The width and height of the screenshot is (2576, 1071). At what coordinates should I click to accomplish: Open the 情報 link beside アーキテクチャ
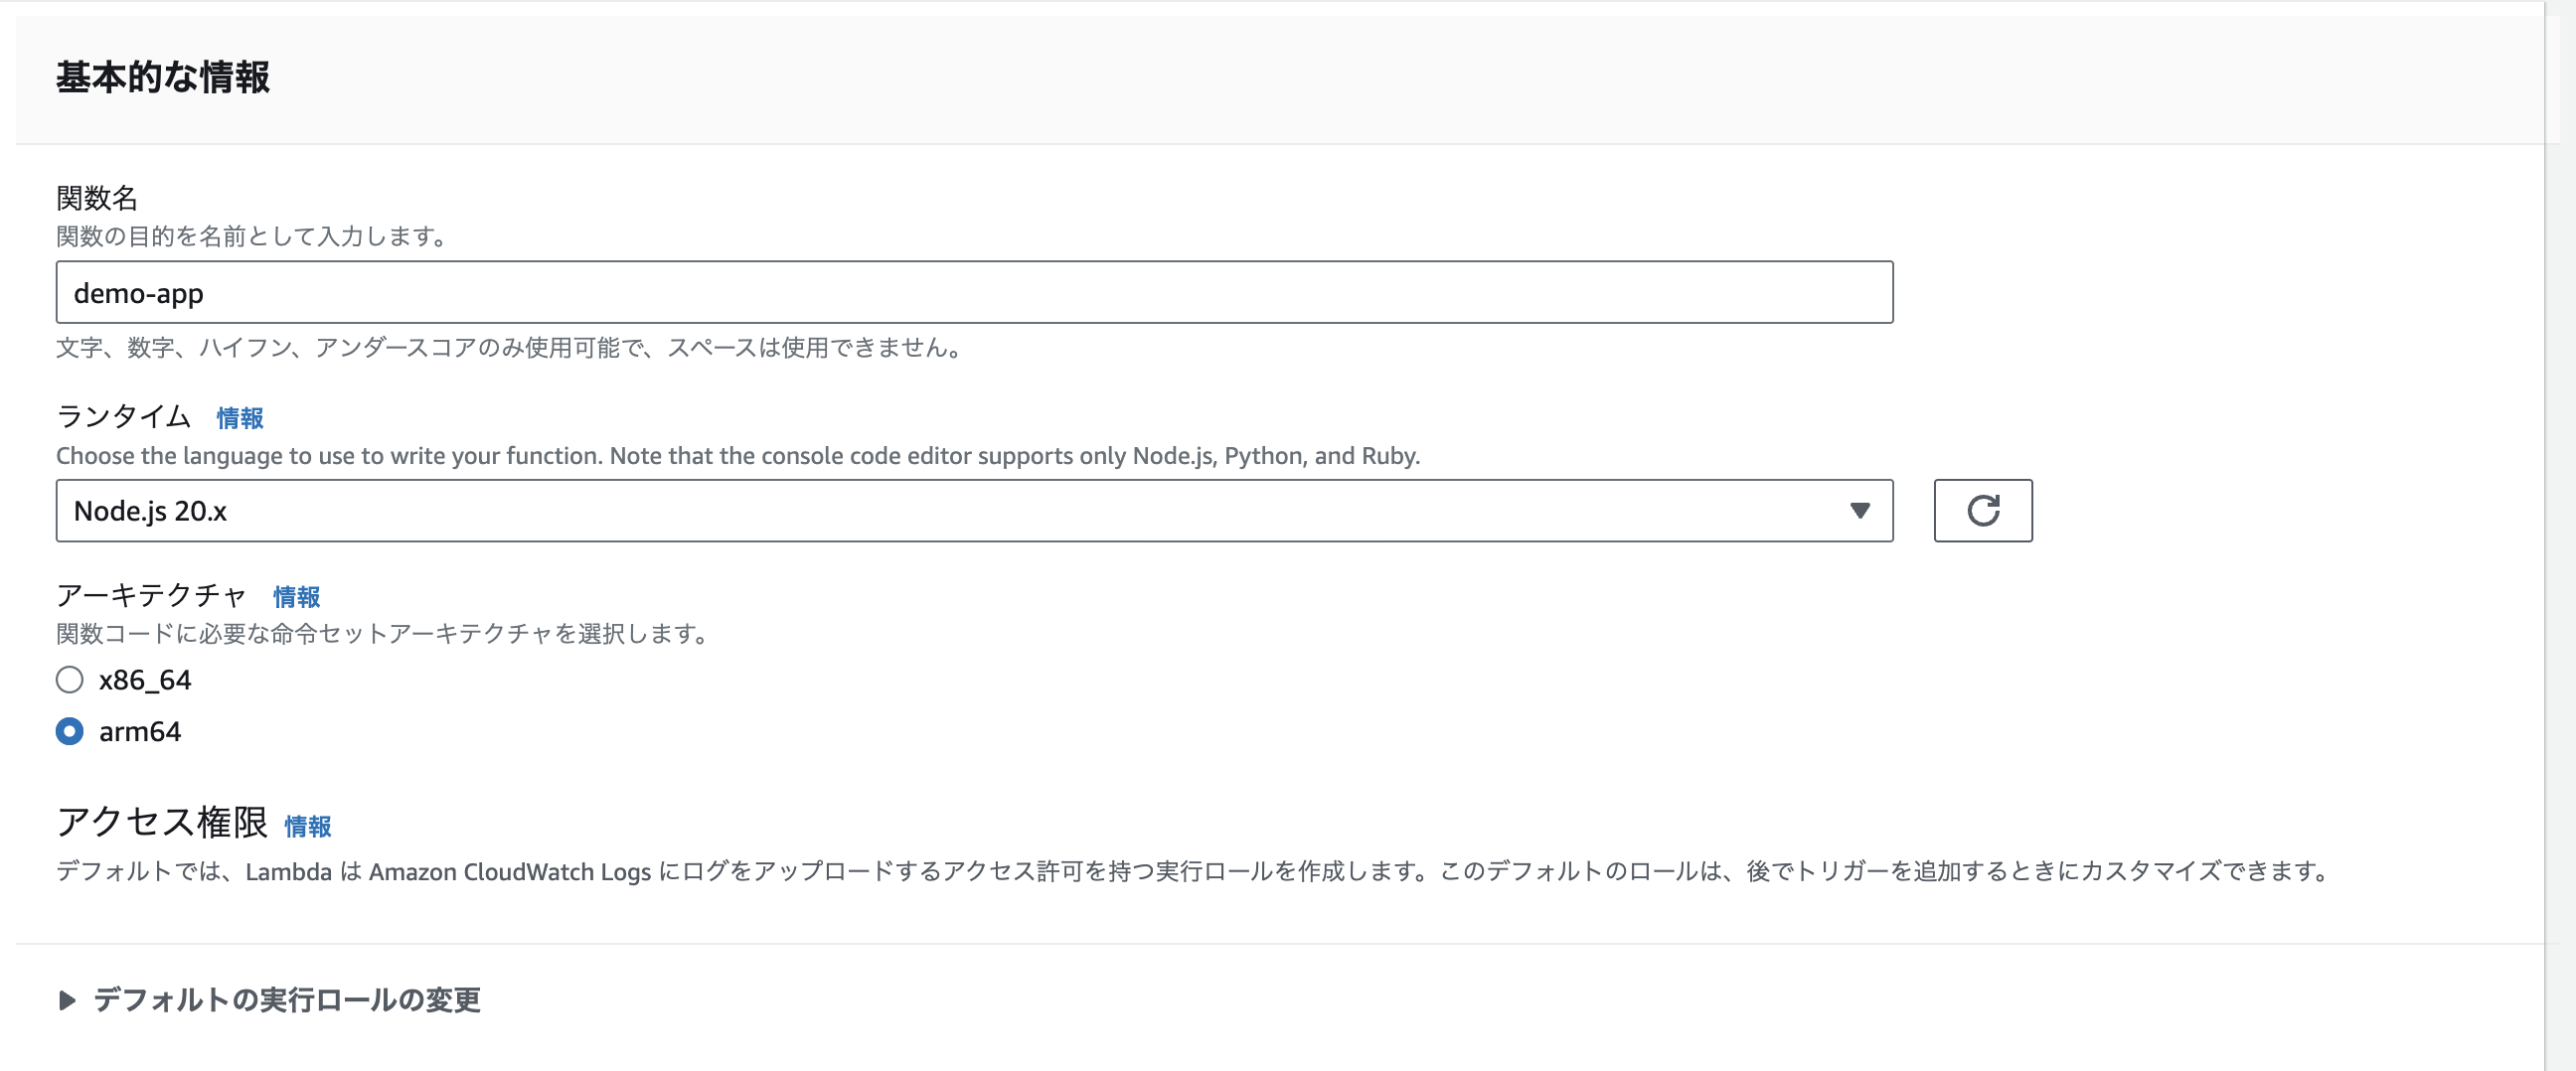[296, 597]
